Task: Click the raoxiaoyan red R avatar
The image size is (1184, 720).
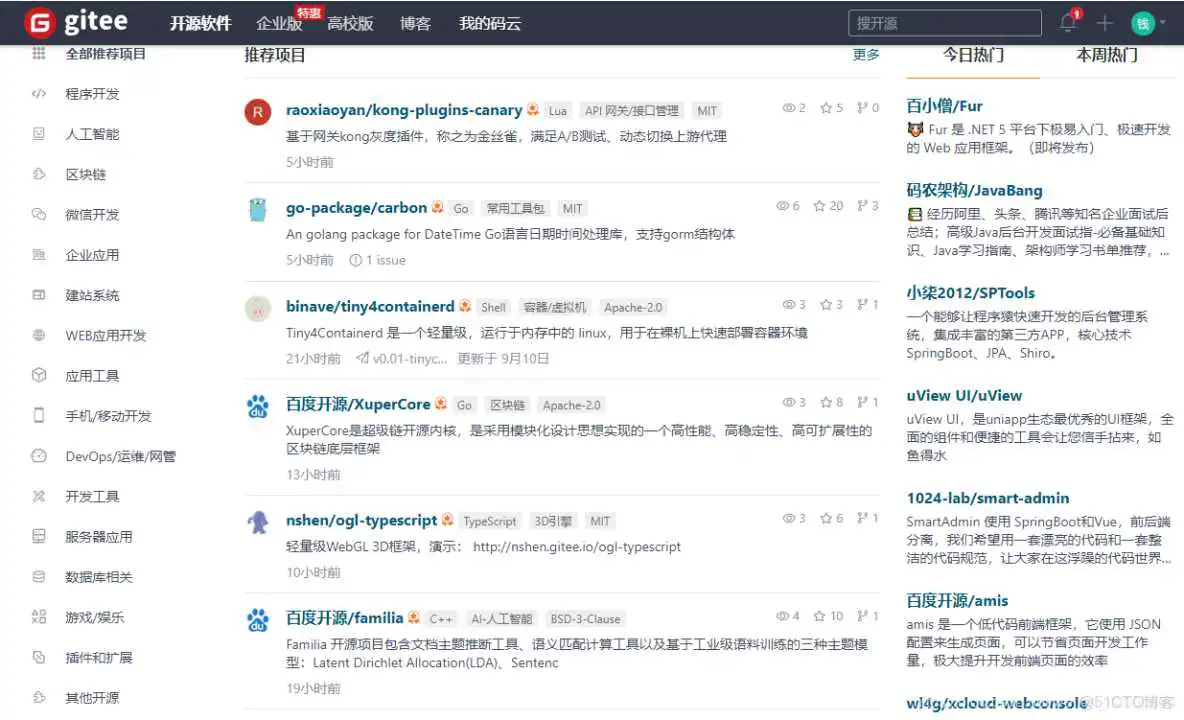Action: [257, 112]
